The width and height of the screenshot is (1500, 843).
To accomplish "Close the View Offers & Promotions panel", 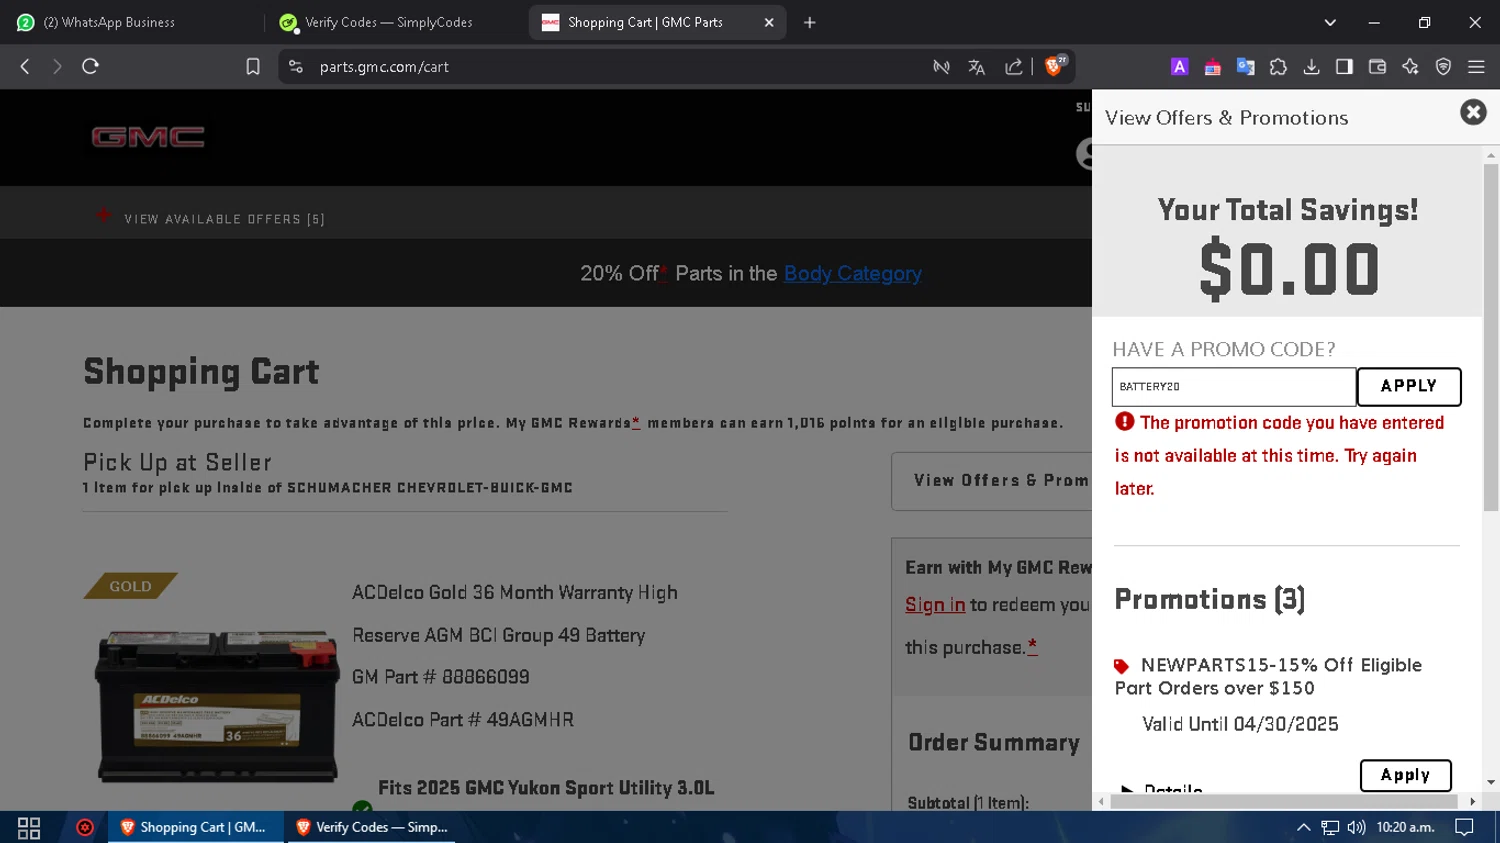I will (x=1473, y=112).
